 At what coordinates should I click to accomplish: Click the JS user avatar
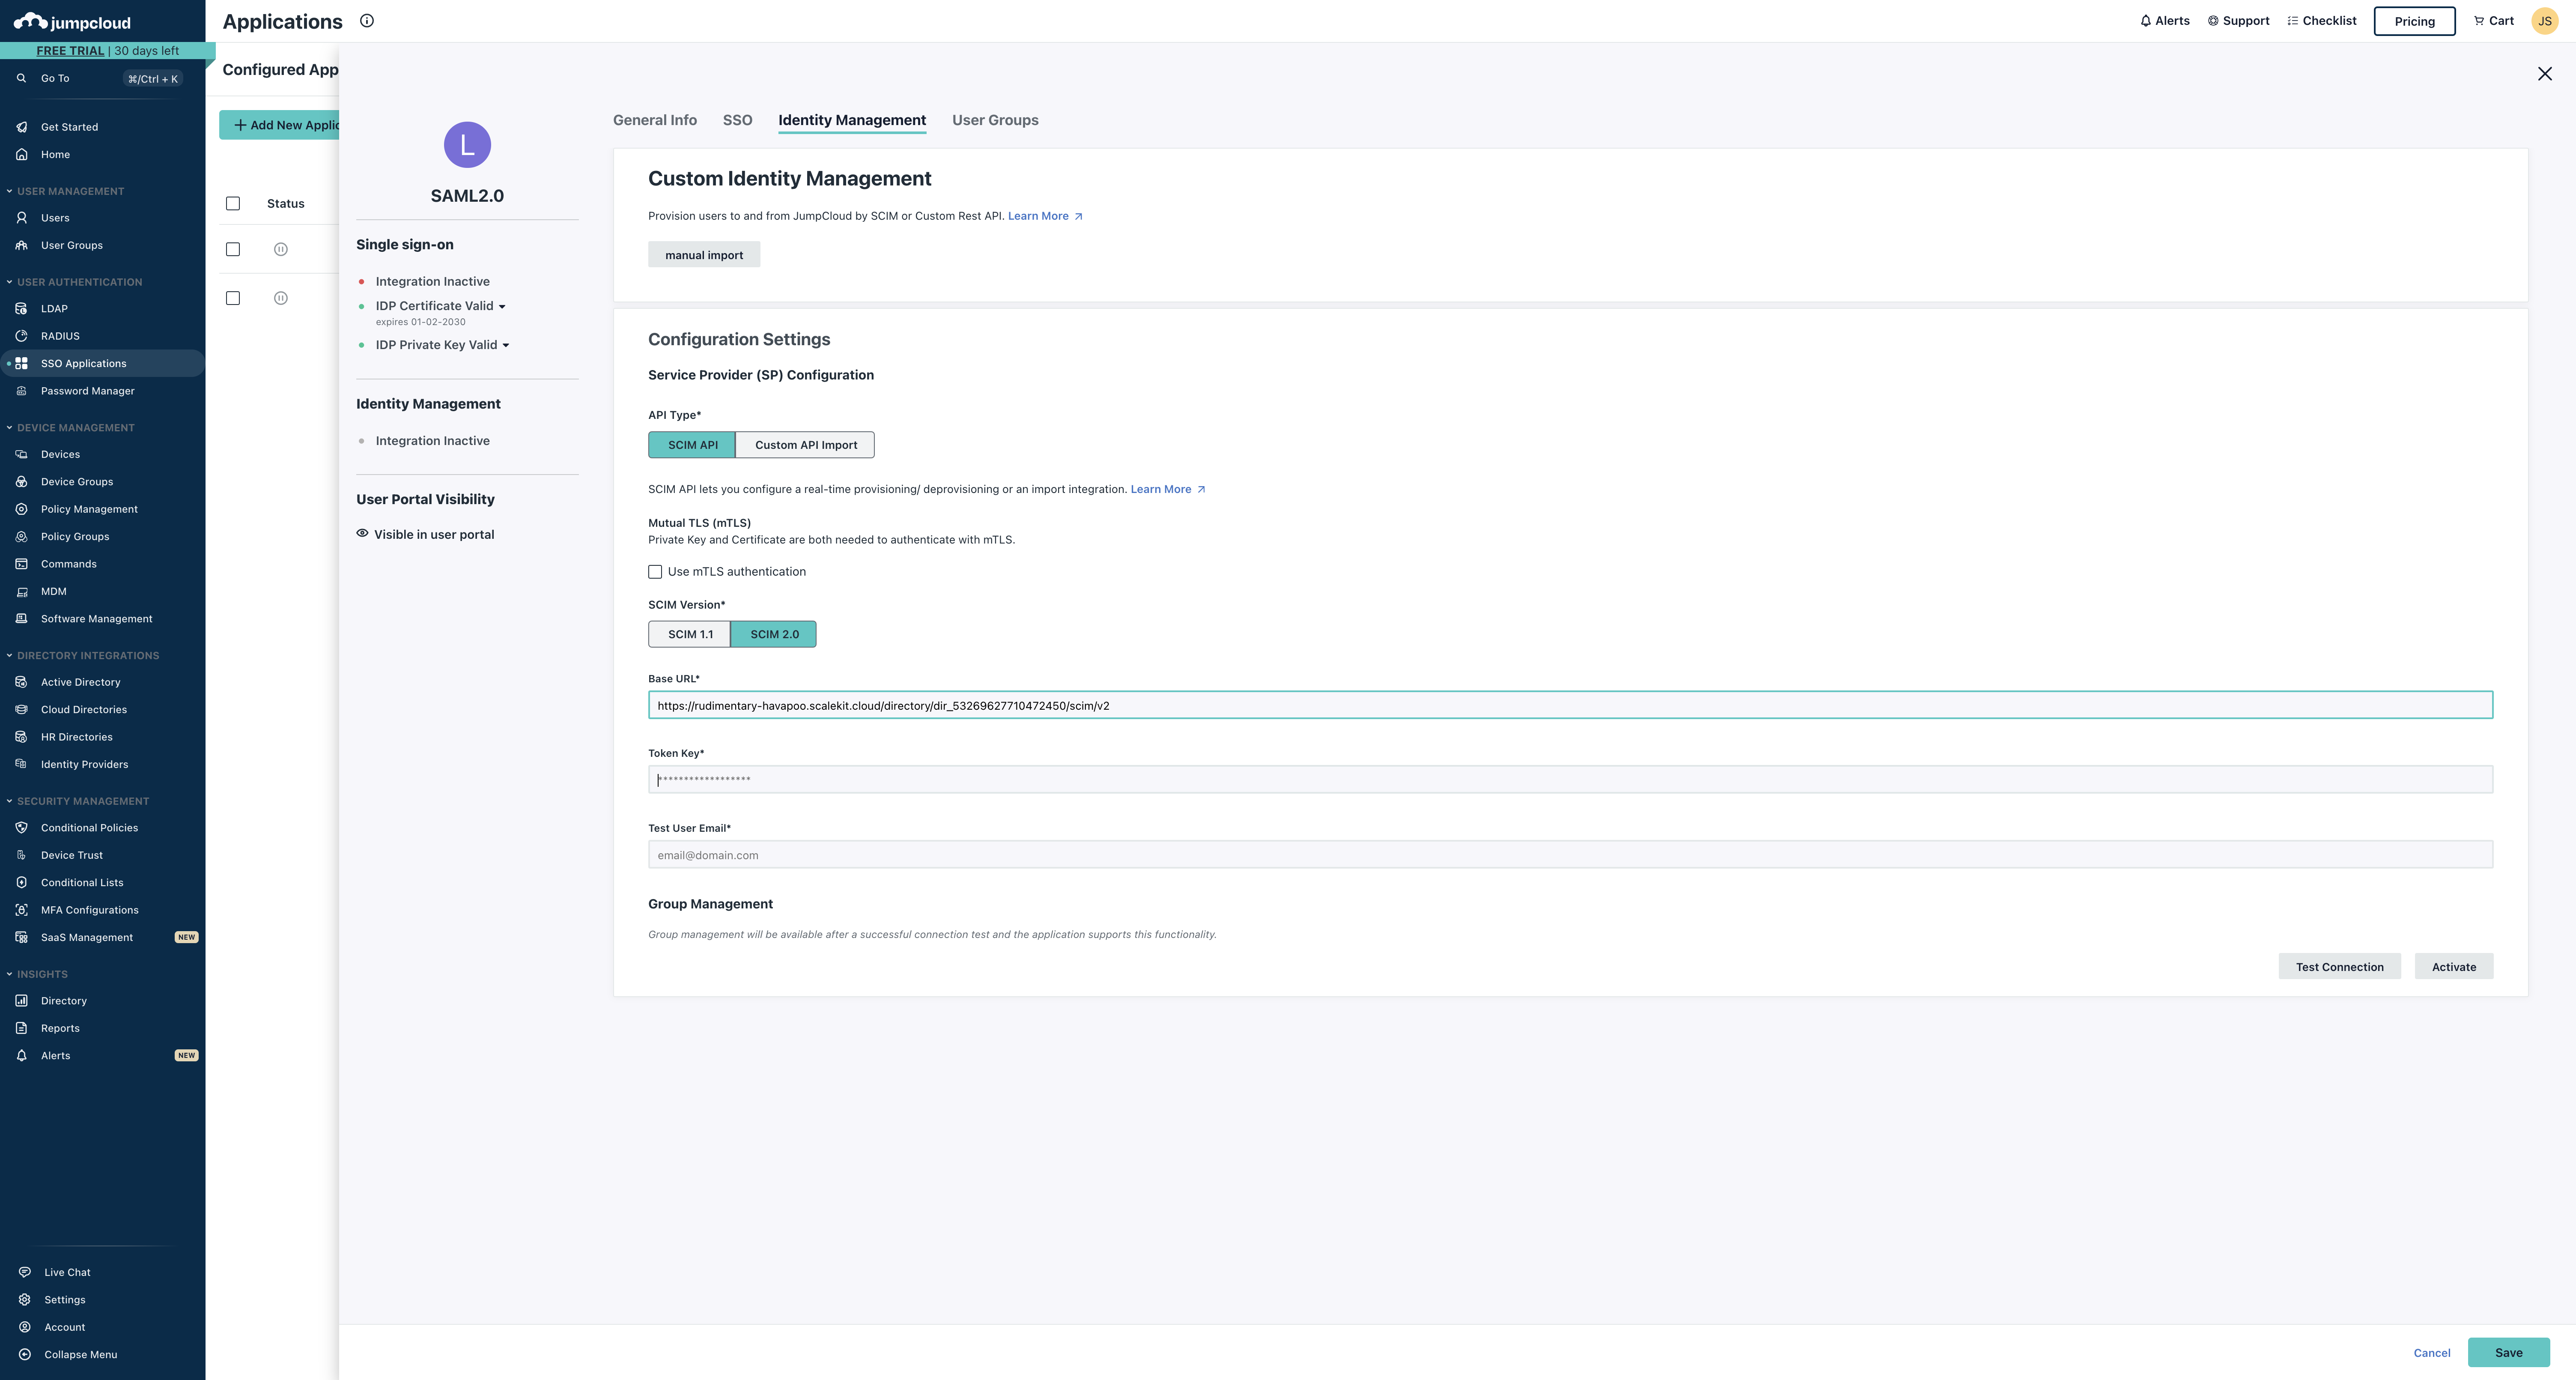[x=2545, y=21]
